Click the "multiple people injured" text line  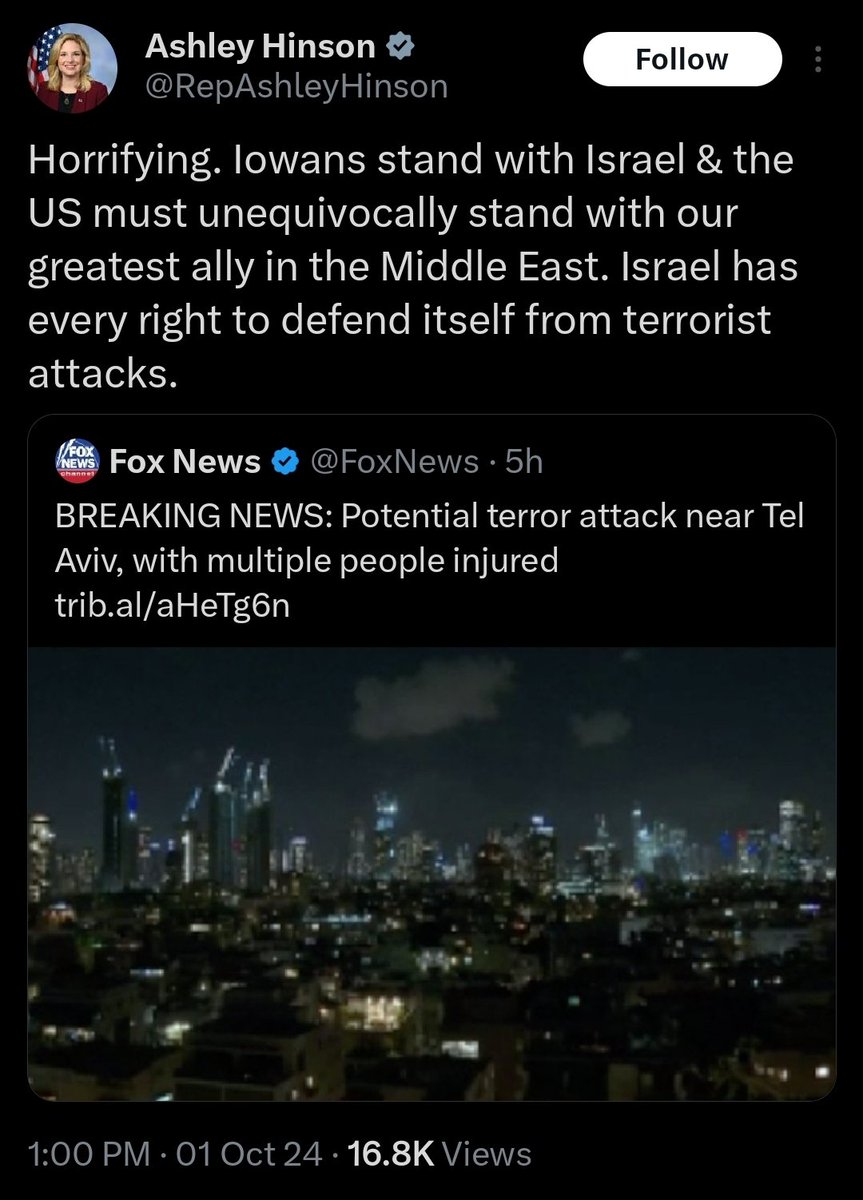pos(306,561)
